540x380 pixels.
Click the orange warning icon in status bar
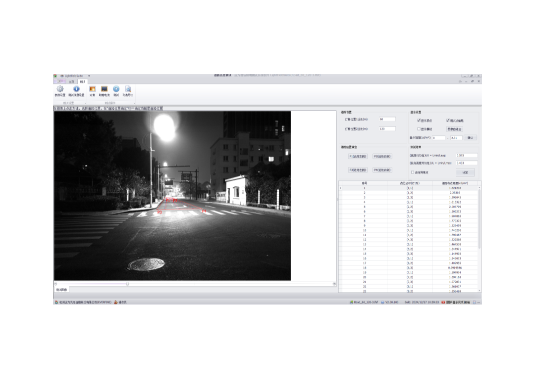click(116, 302)
